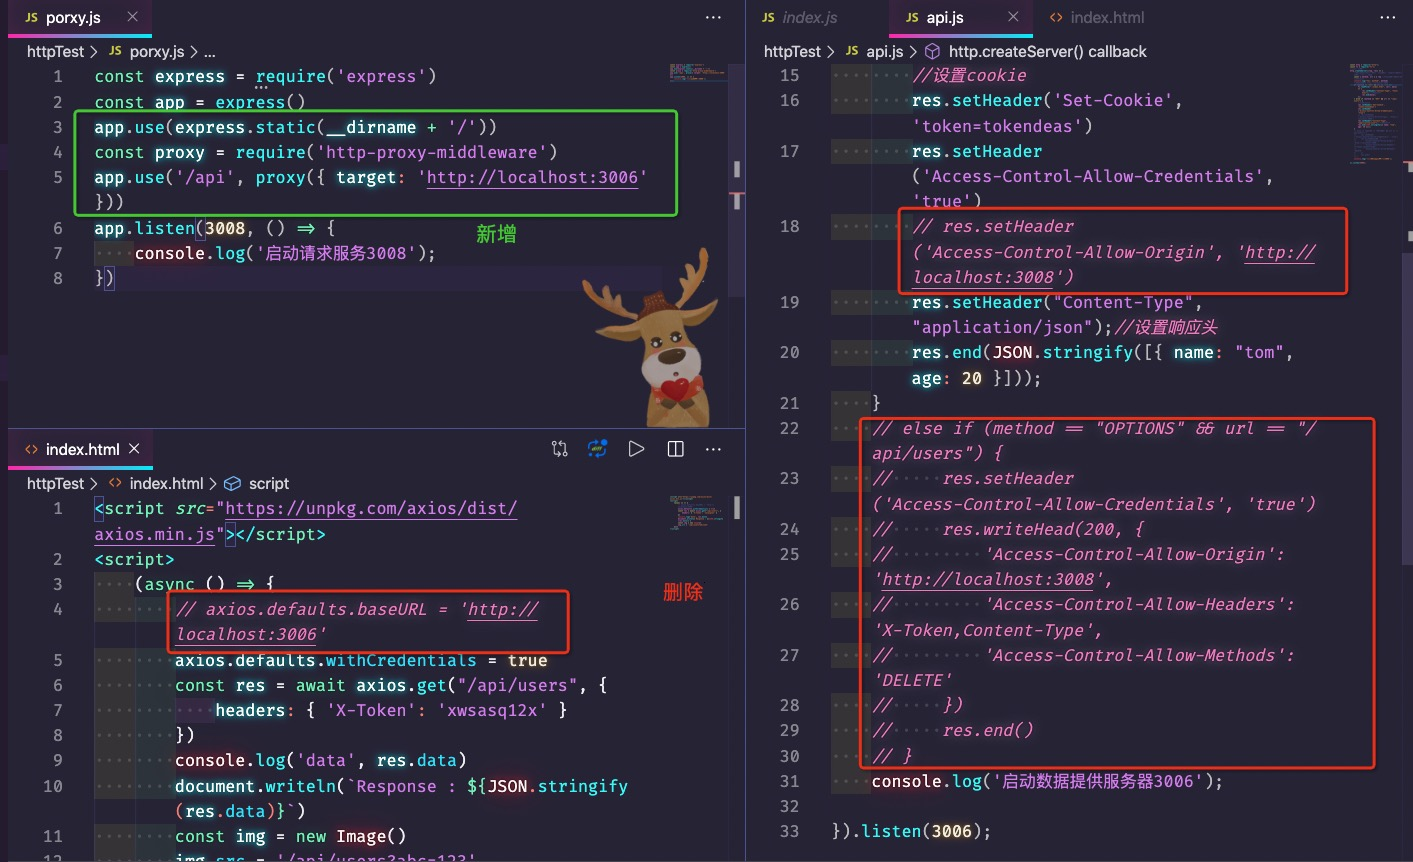Screen dimensions: 1413x862
Task: Open the script breadcrumb symbol dropdown
Action: (269, 483)
